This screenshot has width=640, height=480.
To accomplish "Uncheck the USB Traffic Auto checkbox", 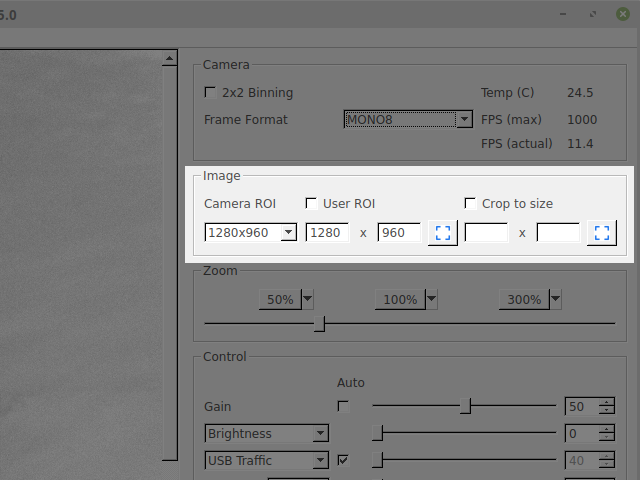I will [x=343, y=460].
